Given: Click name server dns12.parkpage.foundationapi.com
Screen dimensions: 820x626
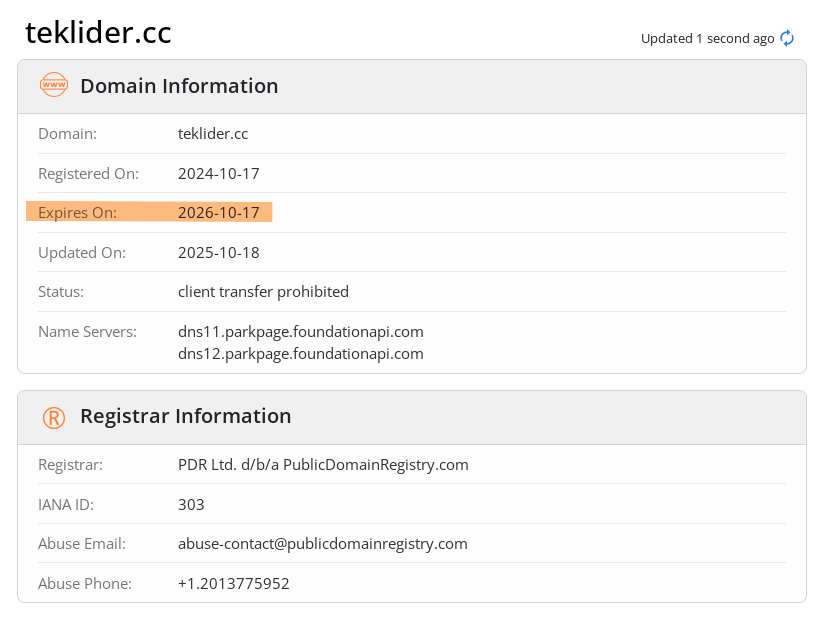Looking at the screenshot, I should tap(300, 353).
